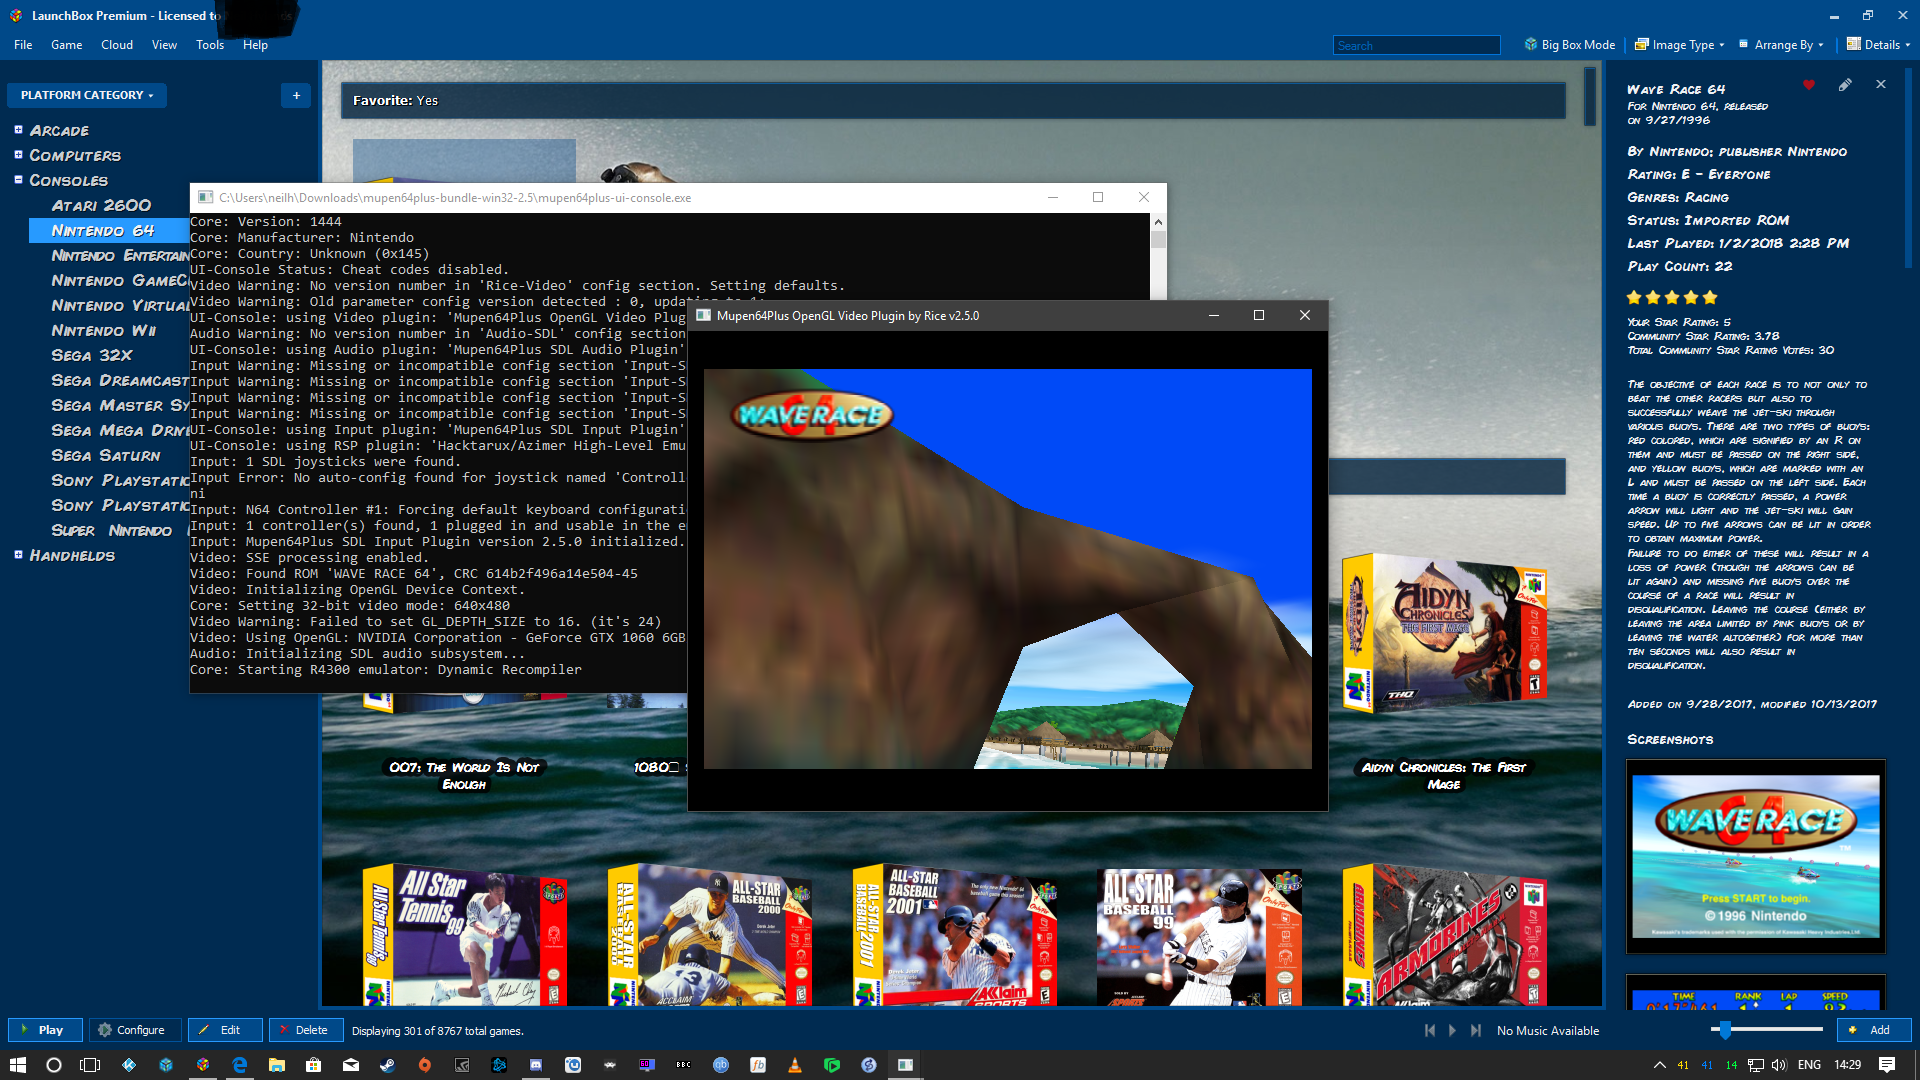Screen dimensions: 1920x1080
Task: Open the Cloud menu
Action: coord(116,45)
